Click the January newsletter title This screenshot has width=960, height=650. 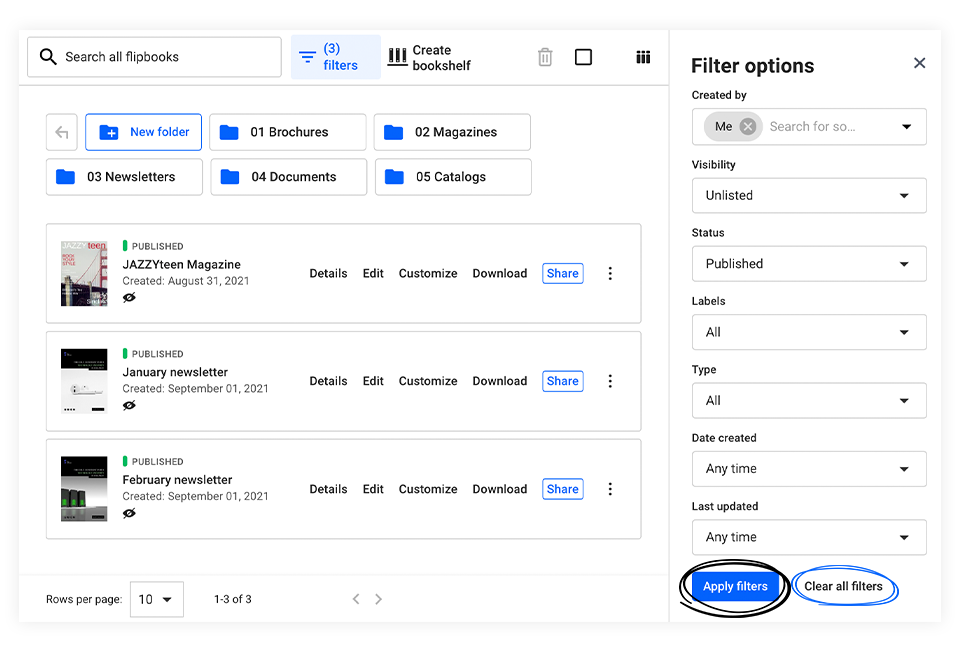[174, 372]
